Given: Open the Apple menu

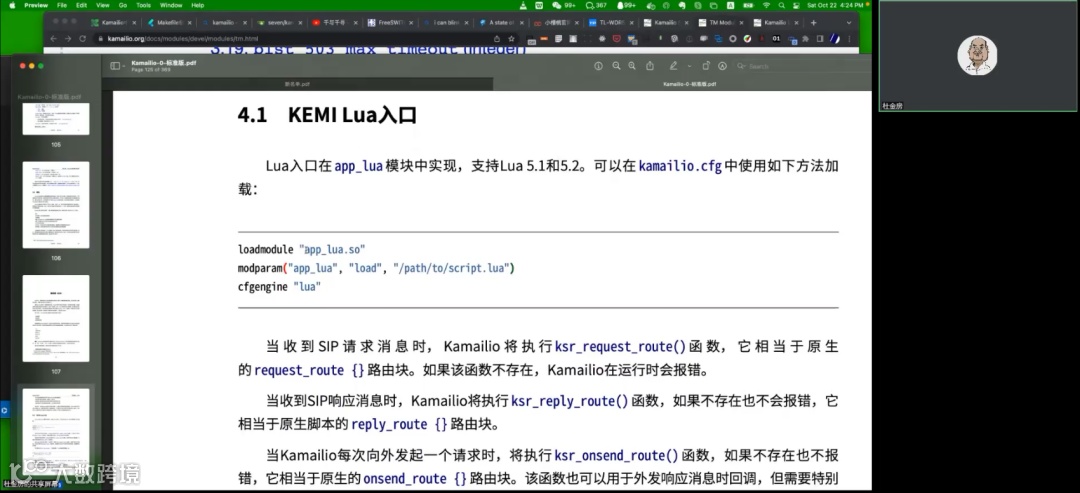Looking at the screenshot, I should (x=12, y=5).
